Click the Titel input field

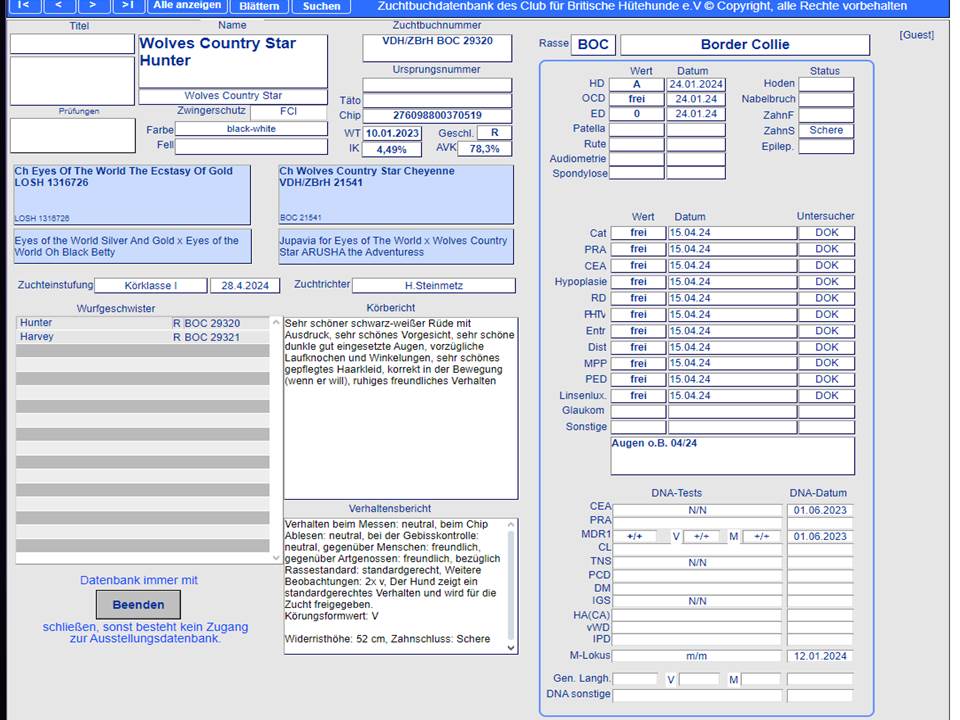coord(72,44)
